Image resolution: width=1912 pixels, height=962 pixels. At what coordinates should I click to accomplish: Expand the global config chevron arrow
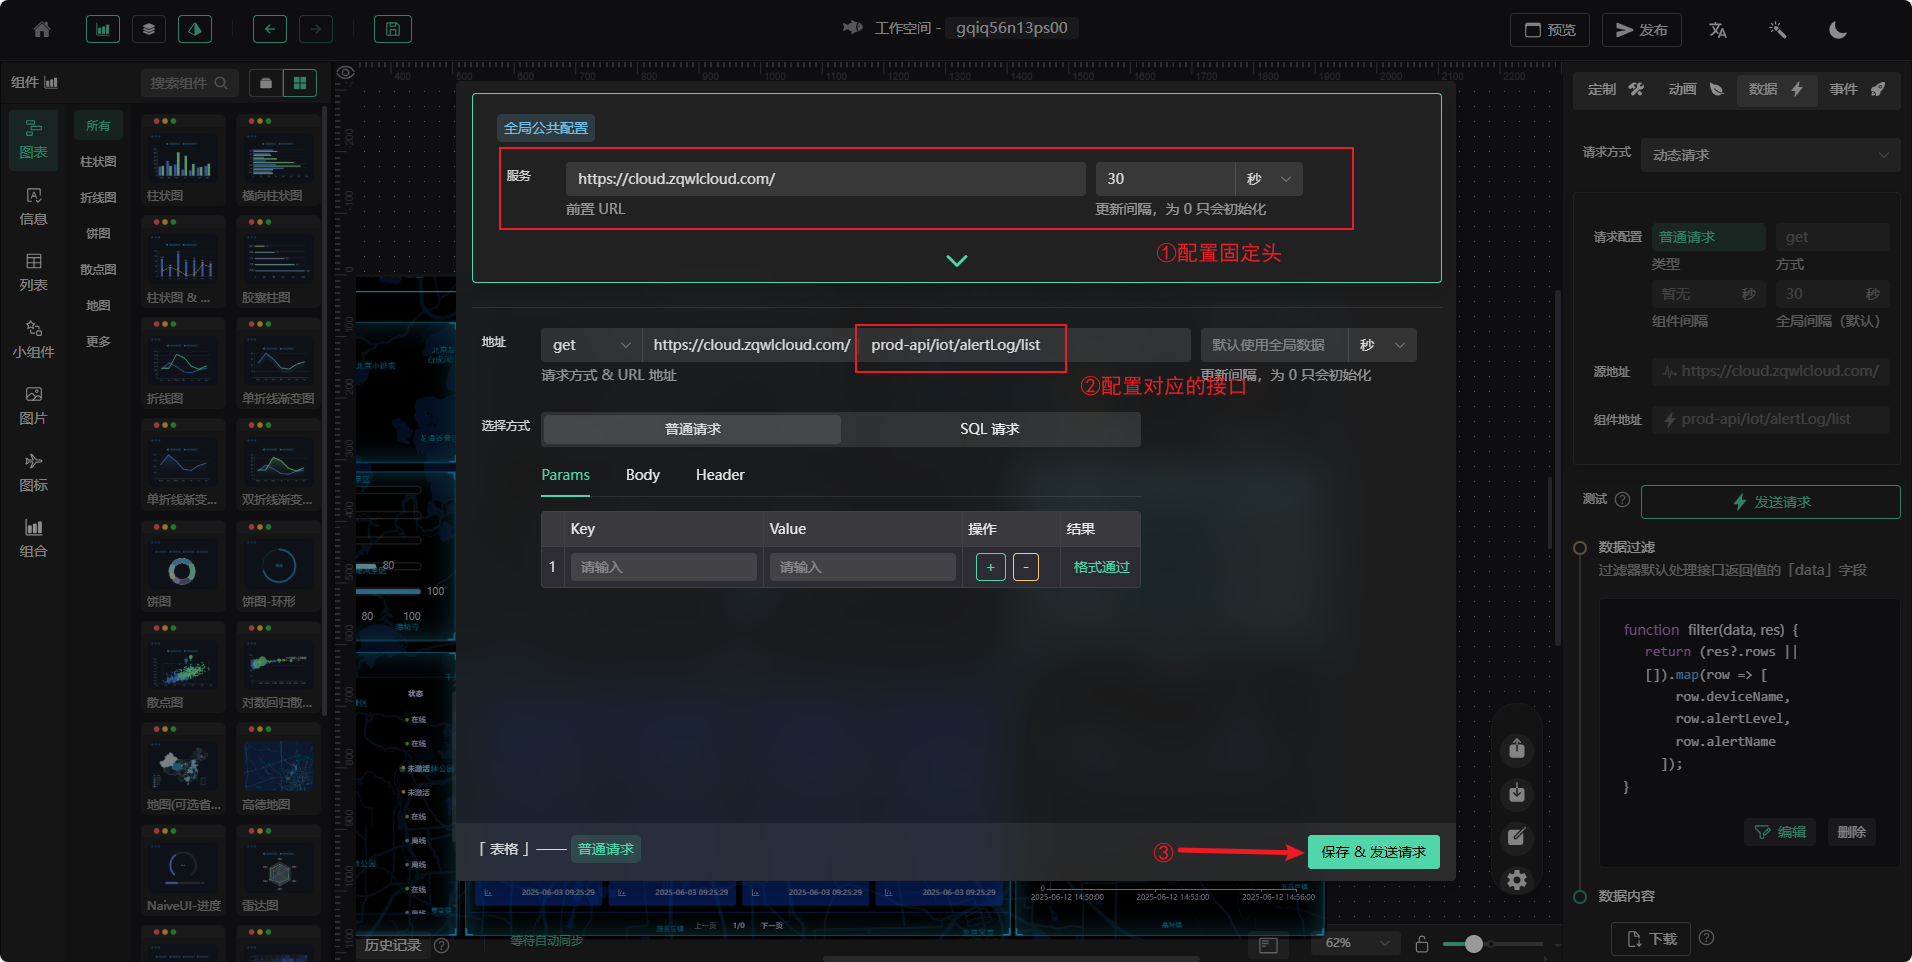pos(956,261)
